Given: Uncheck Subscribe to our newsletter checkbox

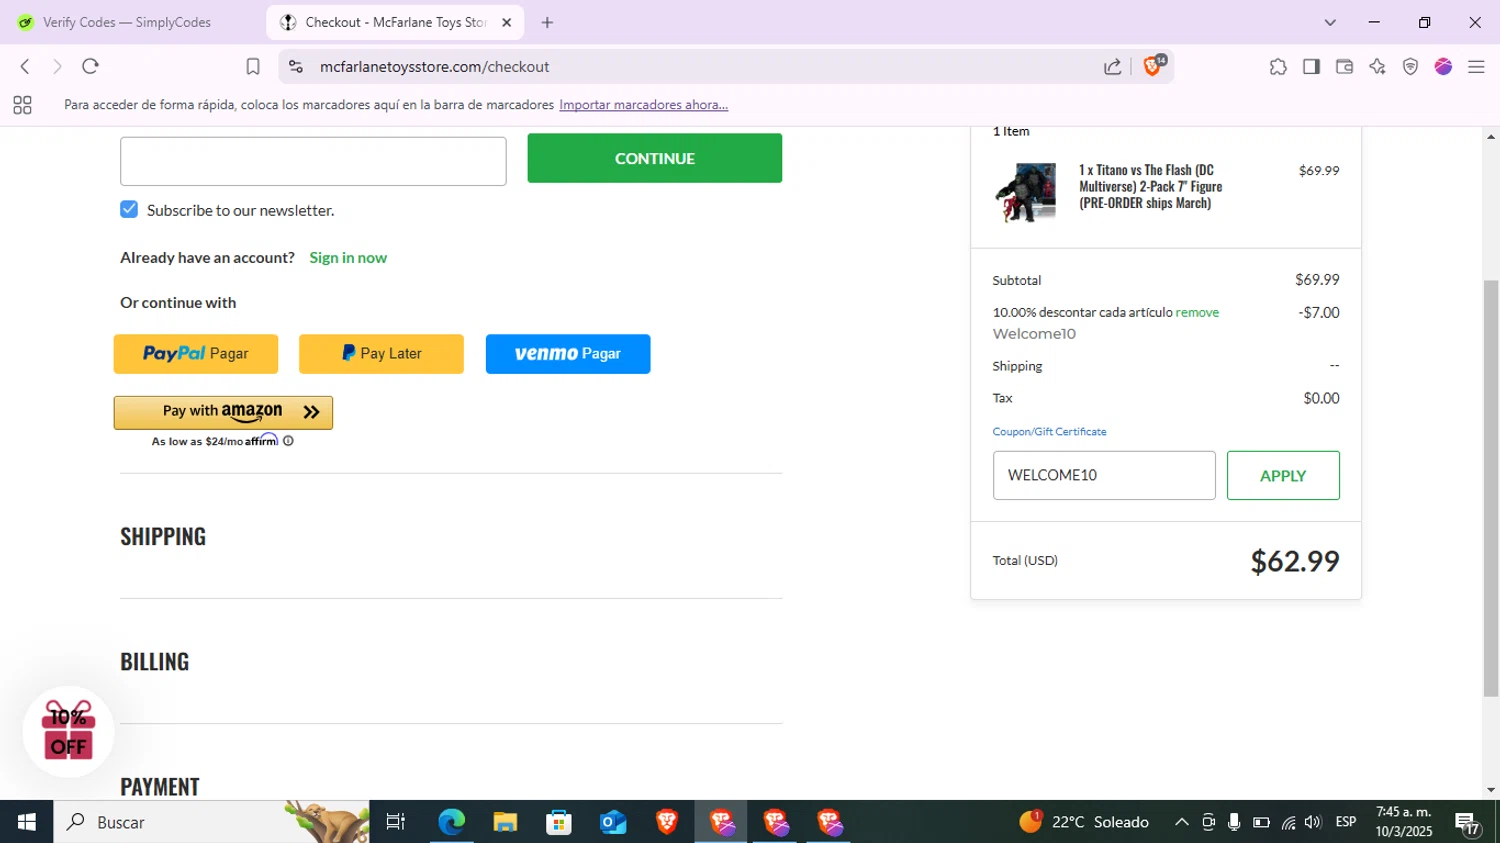Looking at the screenshot, I should tap(129, 209).
